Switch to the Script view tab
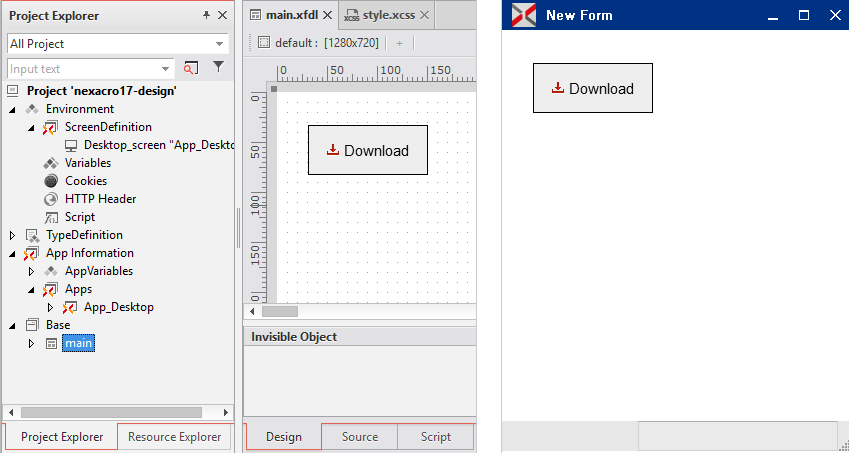Screen dimensions: 849x453 coord(436,437)
